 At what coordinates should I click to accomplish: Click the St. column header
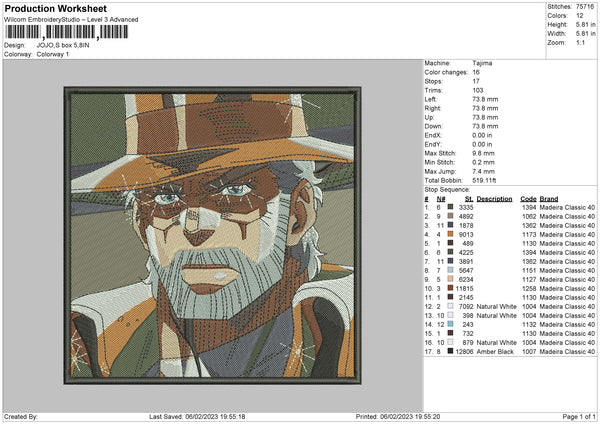tap(468, 199)
